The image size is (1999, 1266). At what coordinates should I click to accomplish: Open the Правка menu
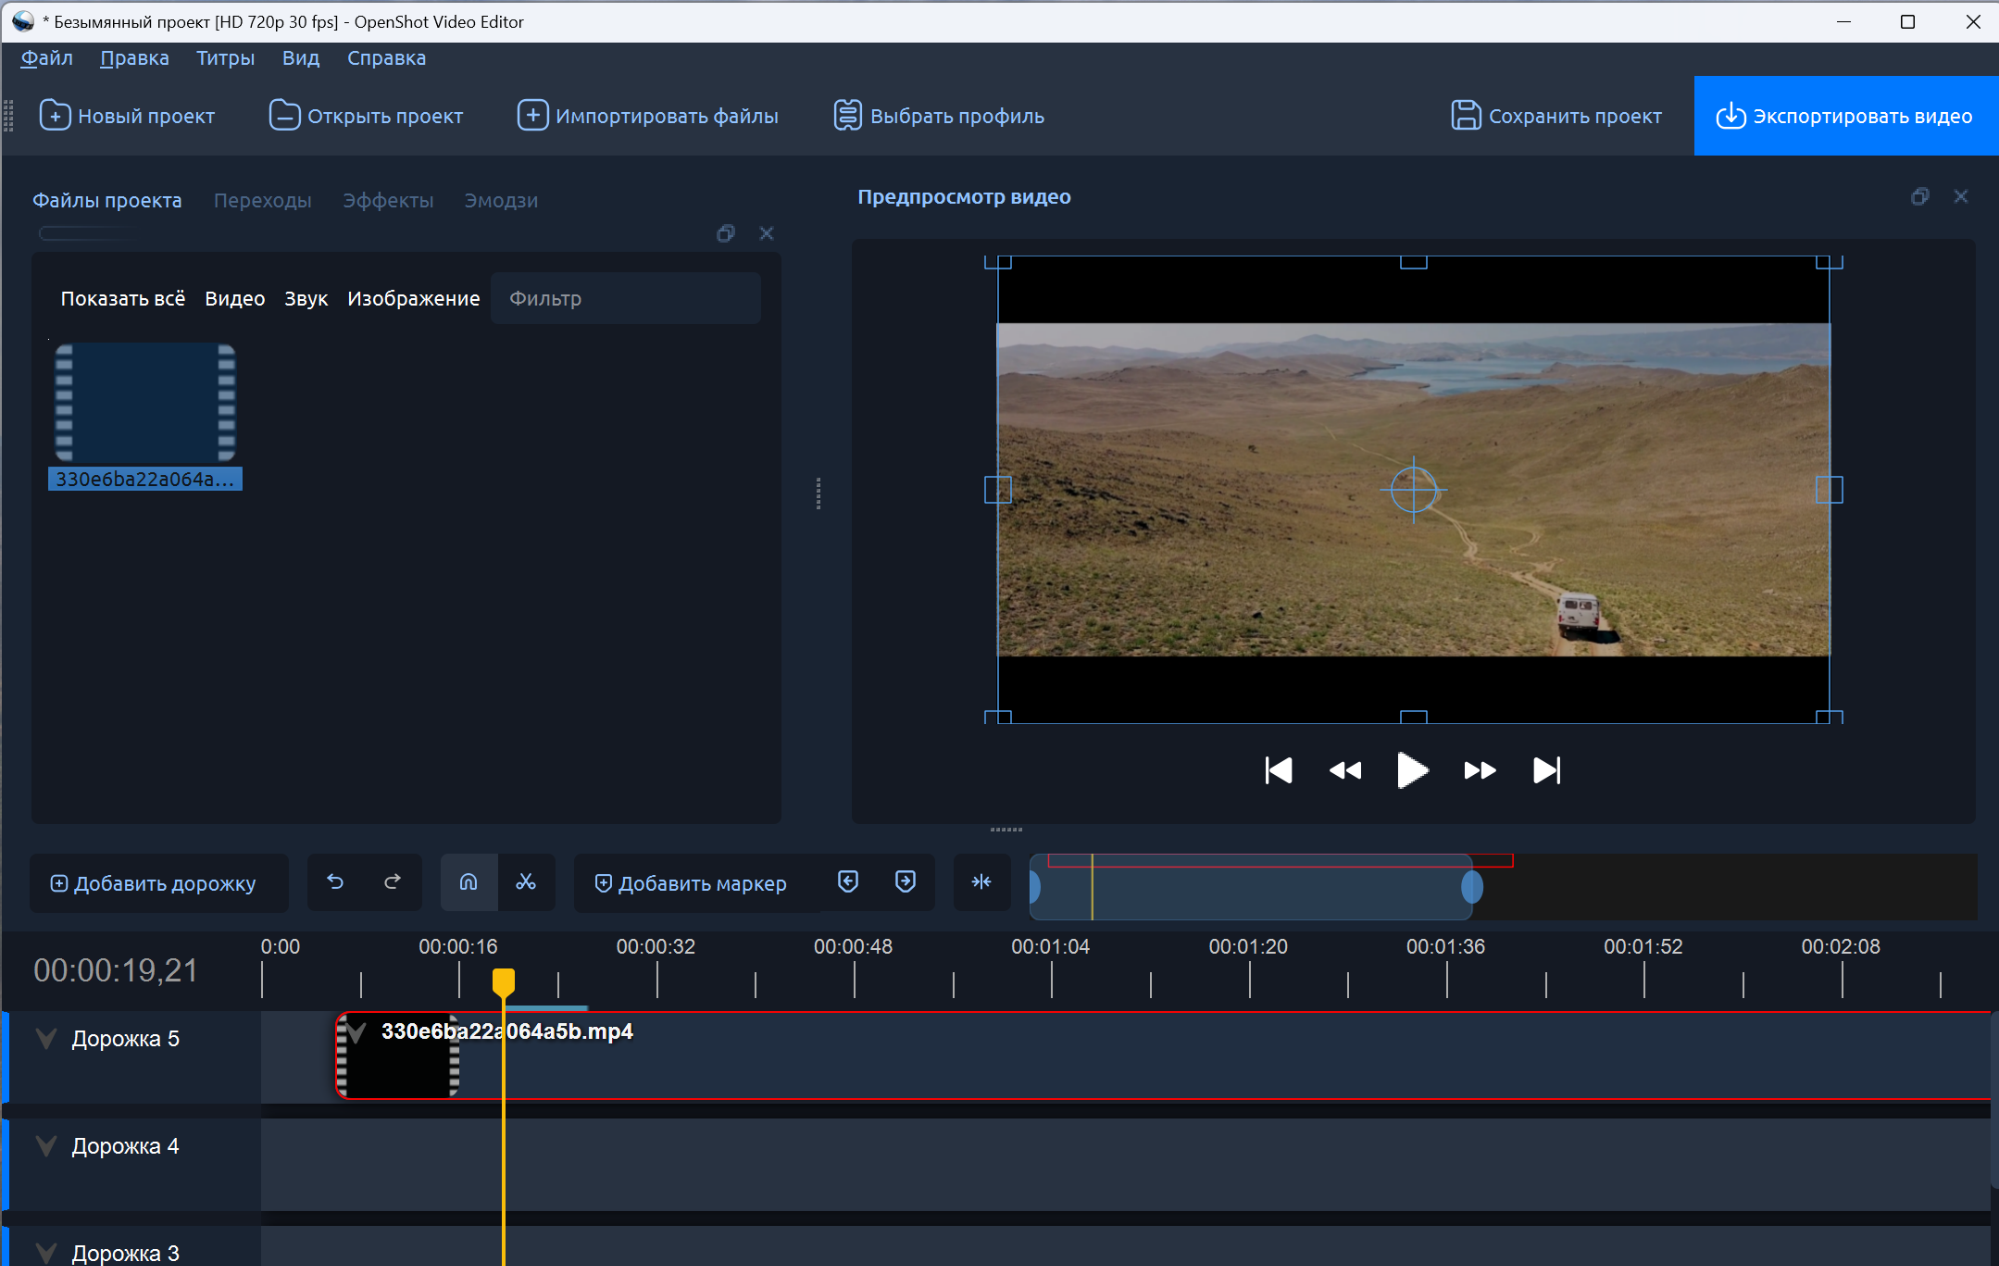coord(134,58)
